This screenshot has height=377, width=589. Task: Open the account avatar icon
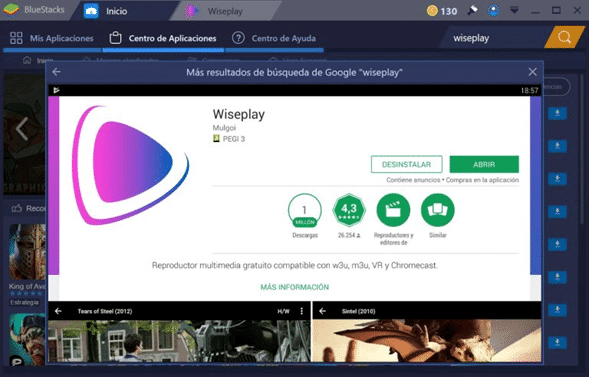pyautogui.click(x=494, y=11)
